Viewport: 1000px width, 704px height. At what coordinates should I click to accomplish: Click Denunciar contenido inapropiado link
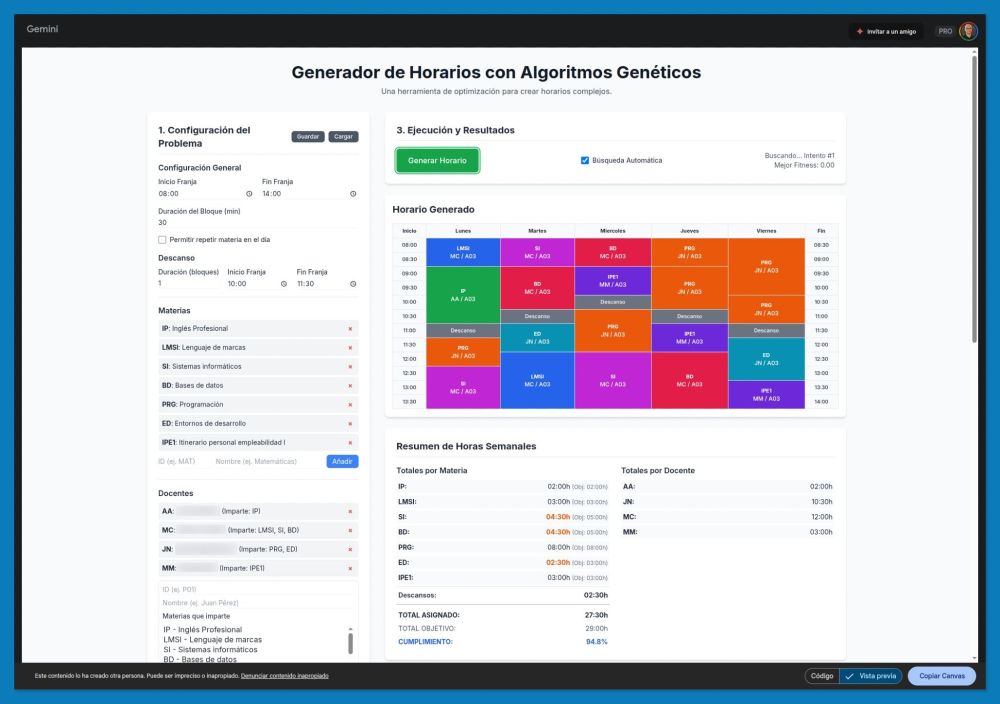tap(284, 676)
